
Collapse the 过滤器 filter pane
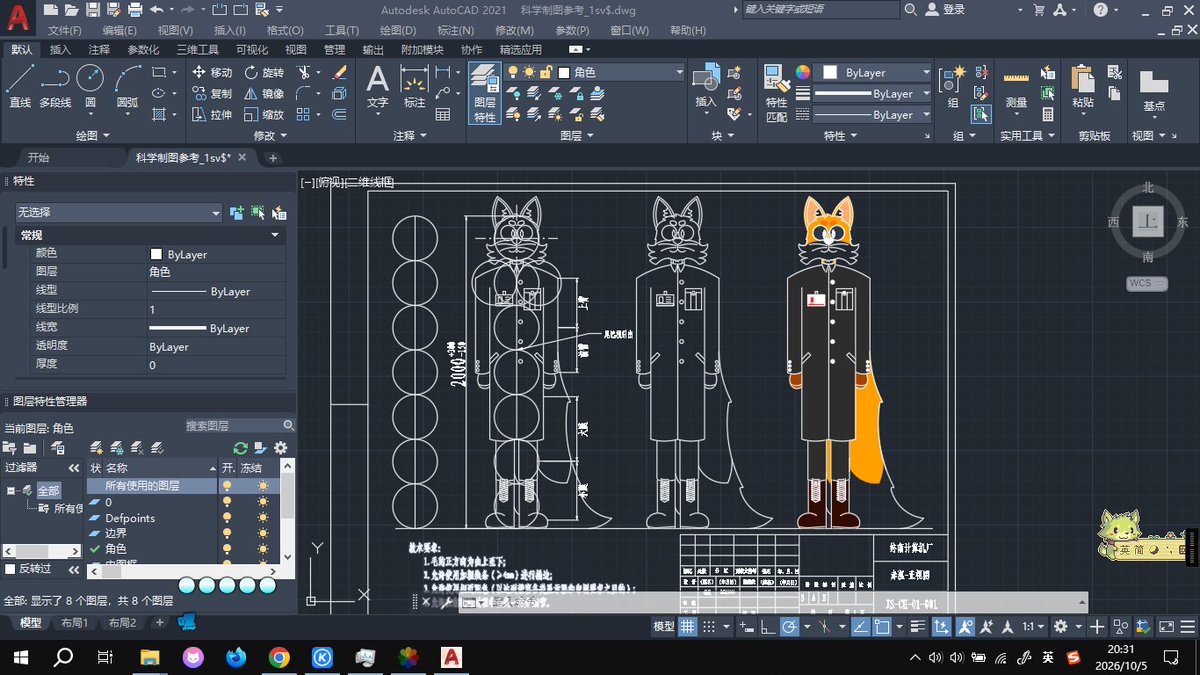(73, 468)
